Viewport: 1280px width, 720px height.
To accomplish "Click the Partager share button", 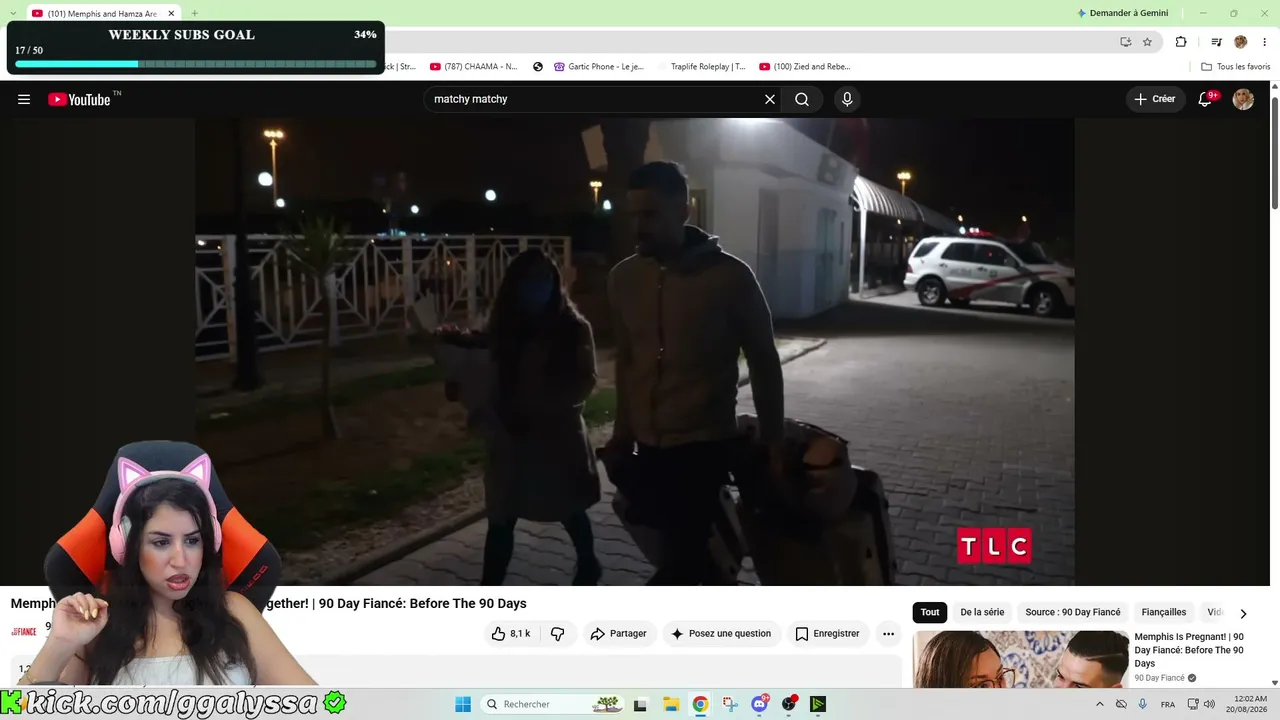I will click(x=619, y=633).
